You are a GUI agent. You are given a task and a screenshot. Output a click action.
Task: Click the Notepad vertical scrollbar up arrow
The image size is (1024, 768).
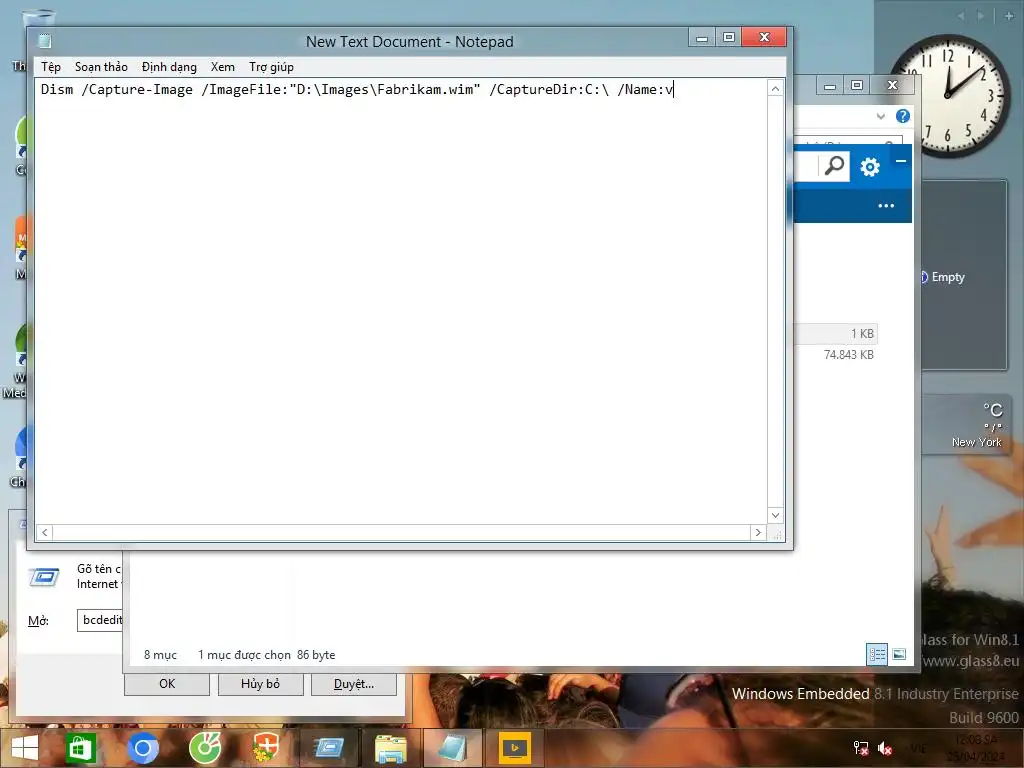(x=775, y=89)
